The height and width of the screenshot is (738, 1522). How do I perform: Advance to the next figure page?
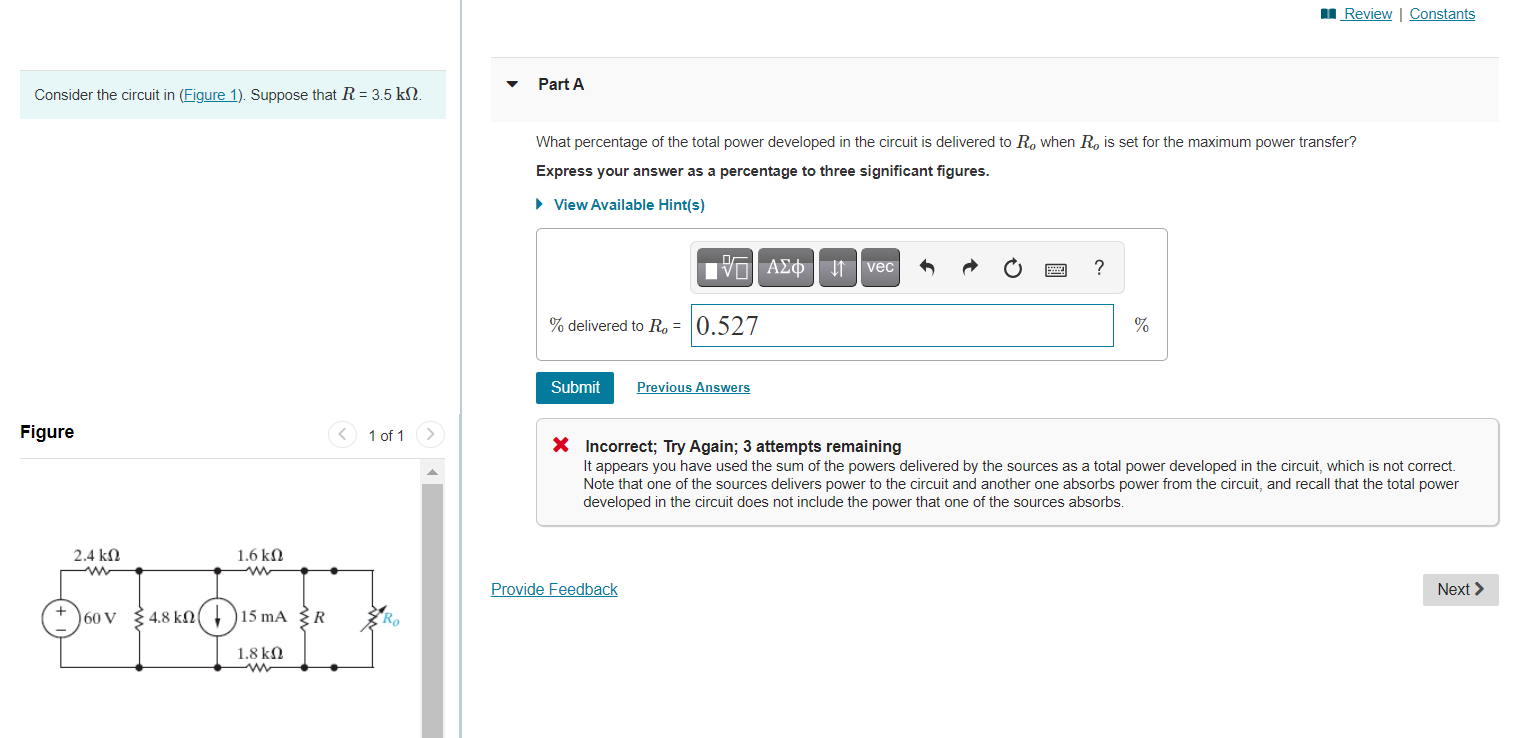(429, 434)
